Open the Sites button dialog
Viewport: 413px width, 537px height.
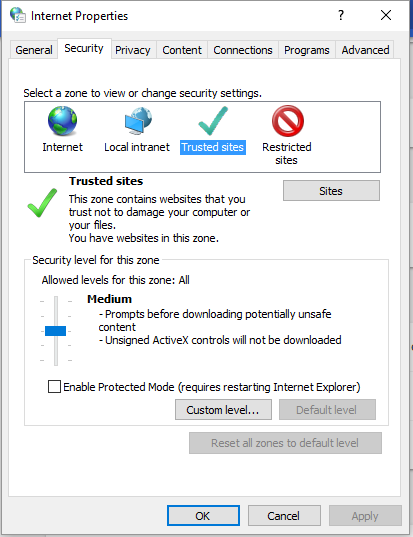[x=331, y=191]
